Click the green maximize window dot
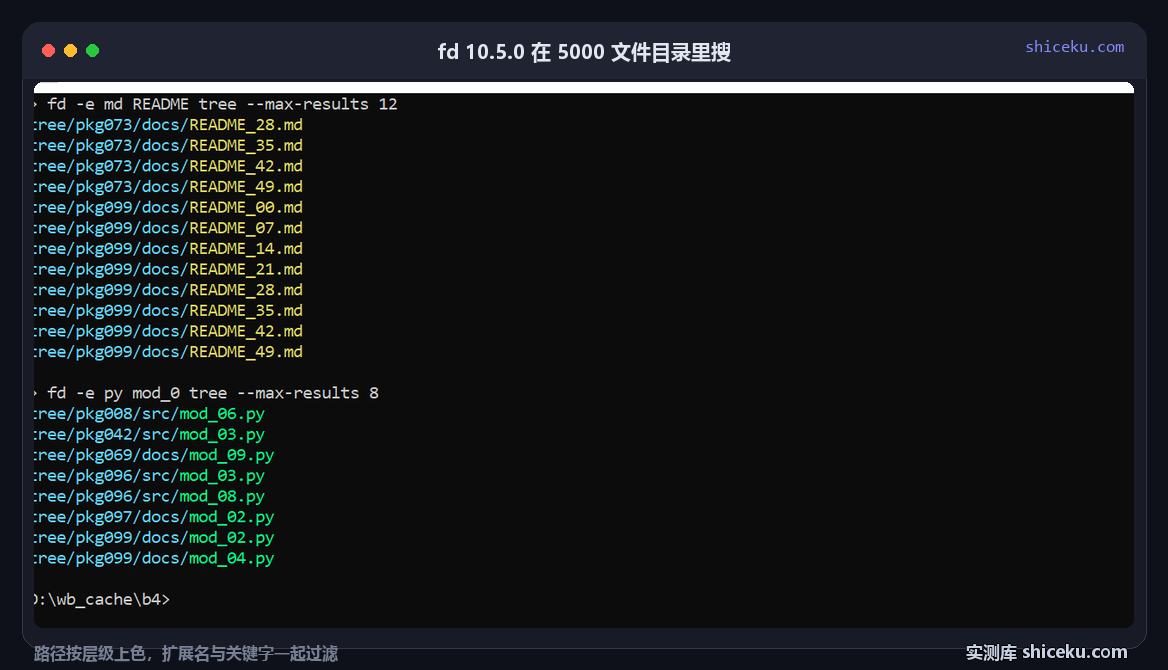This screenshot has height=670, width=1168. pyautogui.click(x=92, y=51)
